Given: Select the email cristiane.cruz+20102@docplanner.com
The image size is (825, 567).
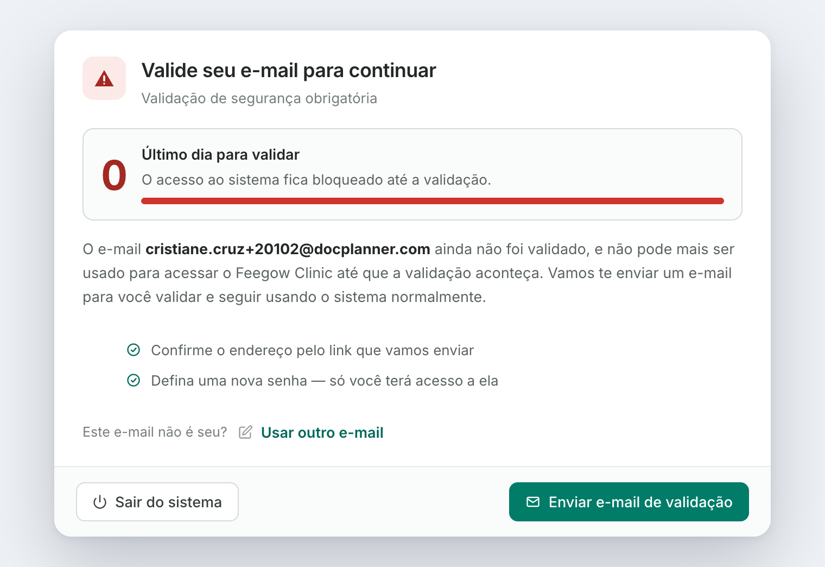Looking at the screenshot, I should tap(288, 249).
